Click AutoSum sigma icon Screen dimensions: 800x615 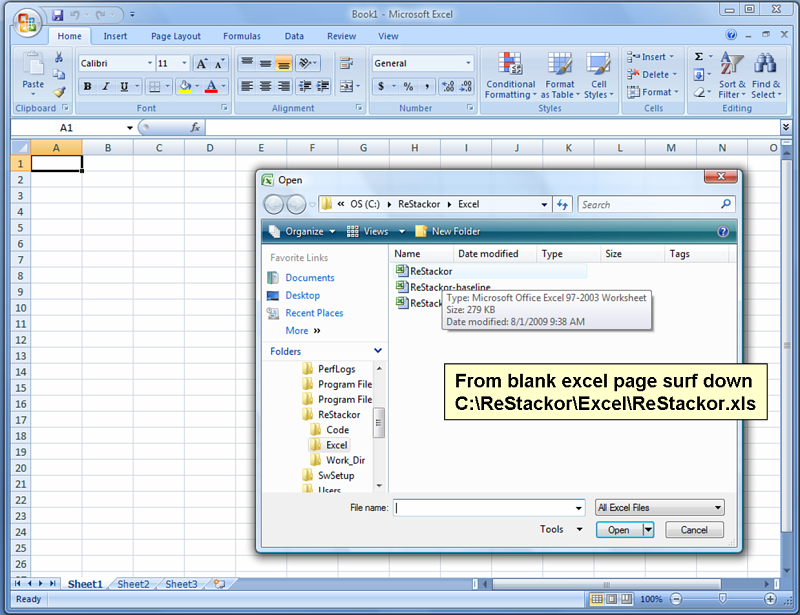coord(699,57)
